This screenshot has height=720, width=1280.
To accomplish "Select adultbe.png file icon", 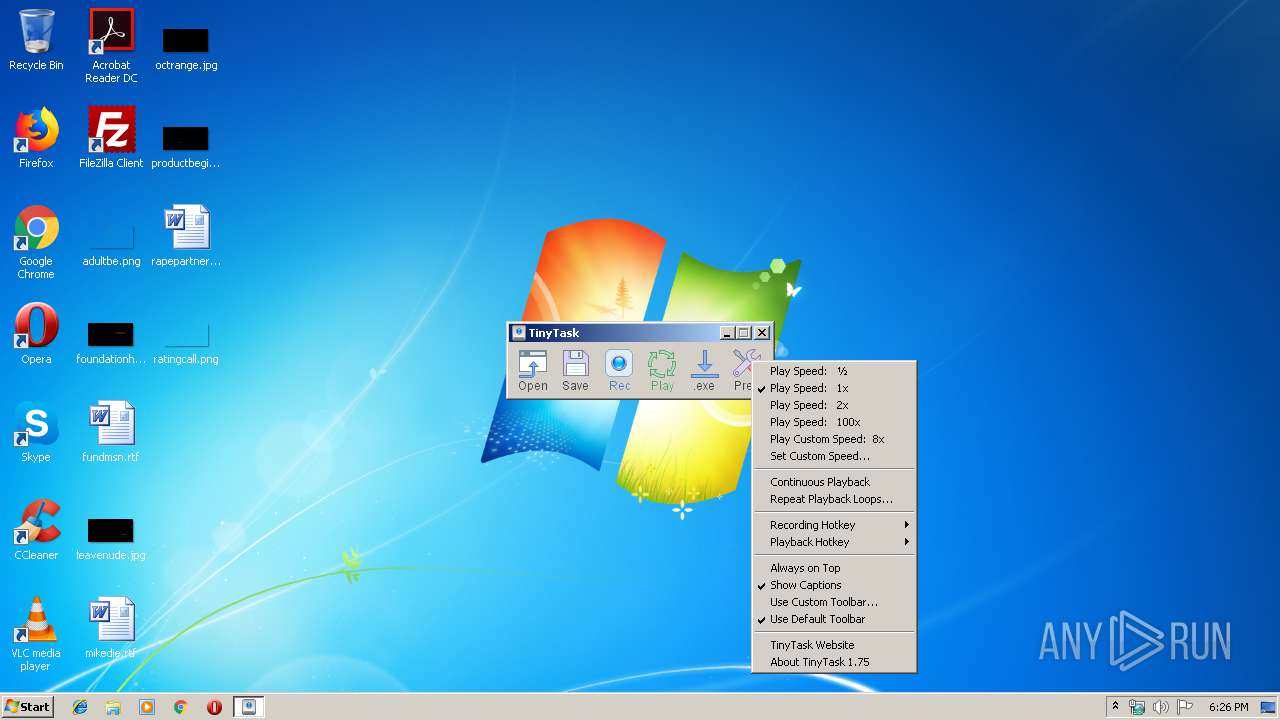I will tap(111, 246).
